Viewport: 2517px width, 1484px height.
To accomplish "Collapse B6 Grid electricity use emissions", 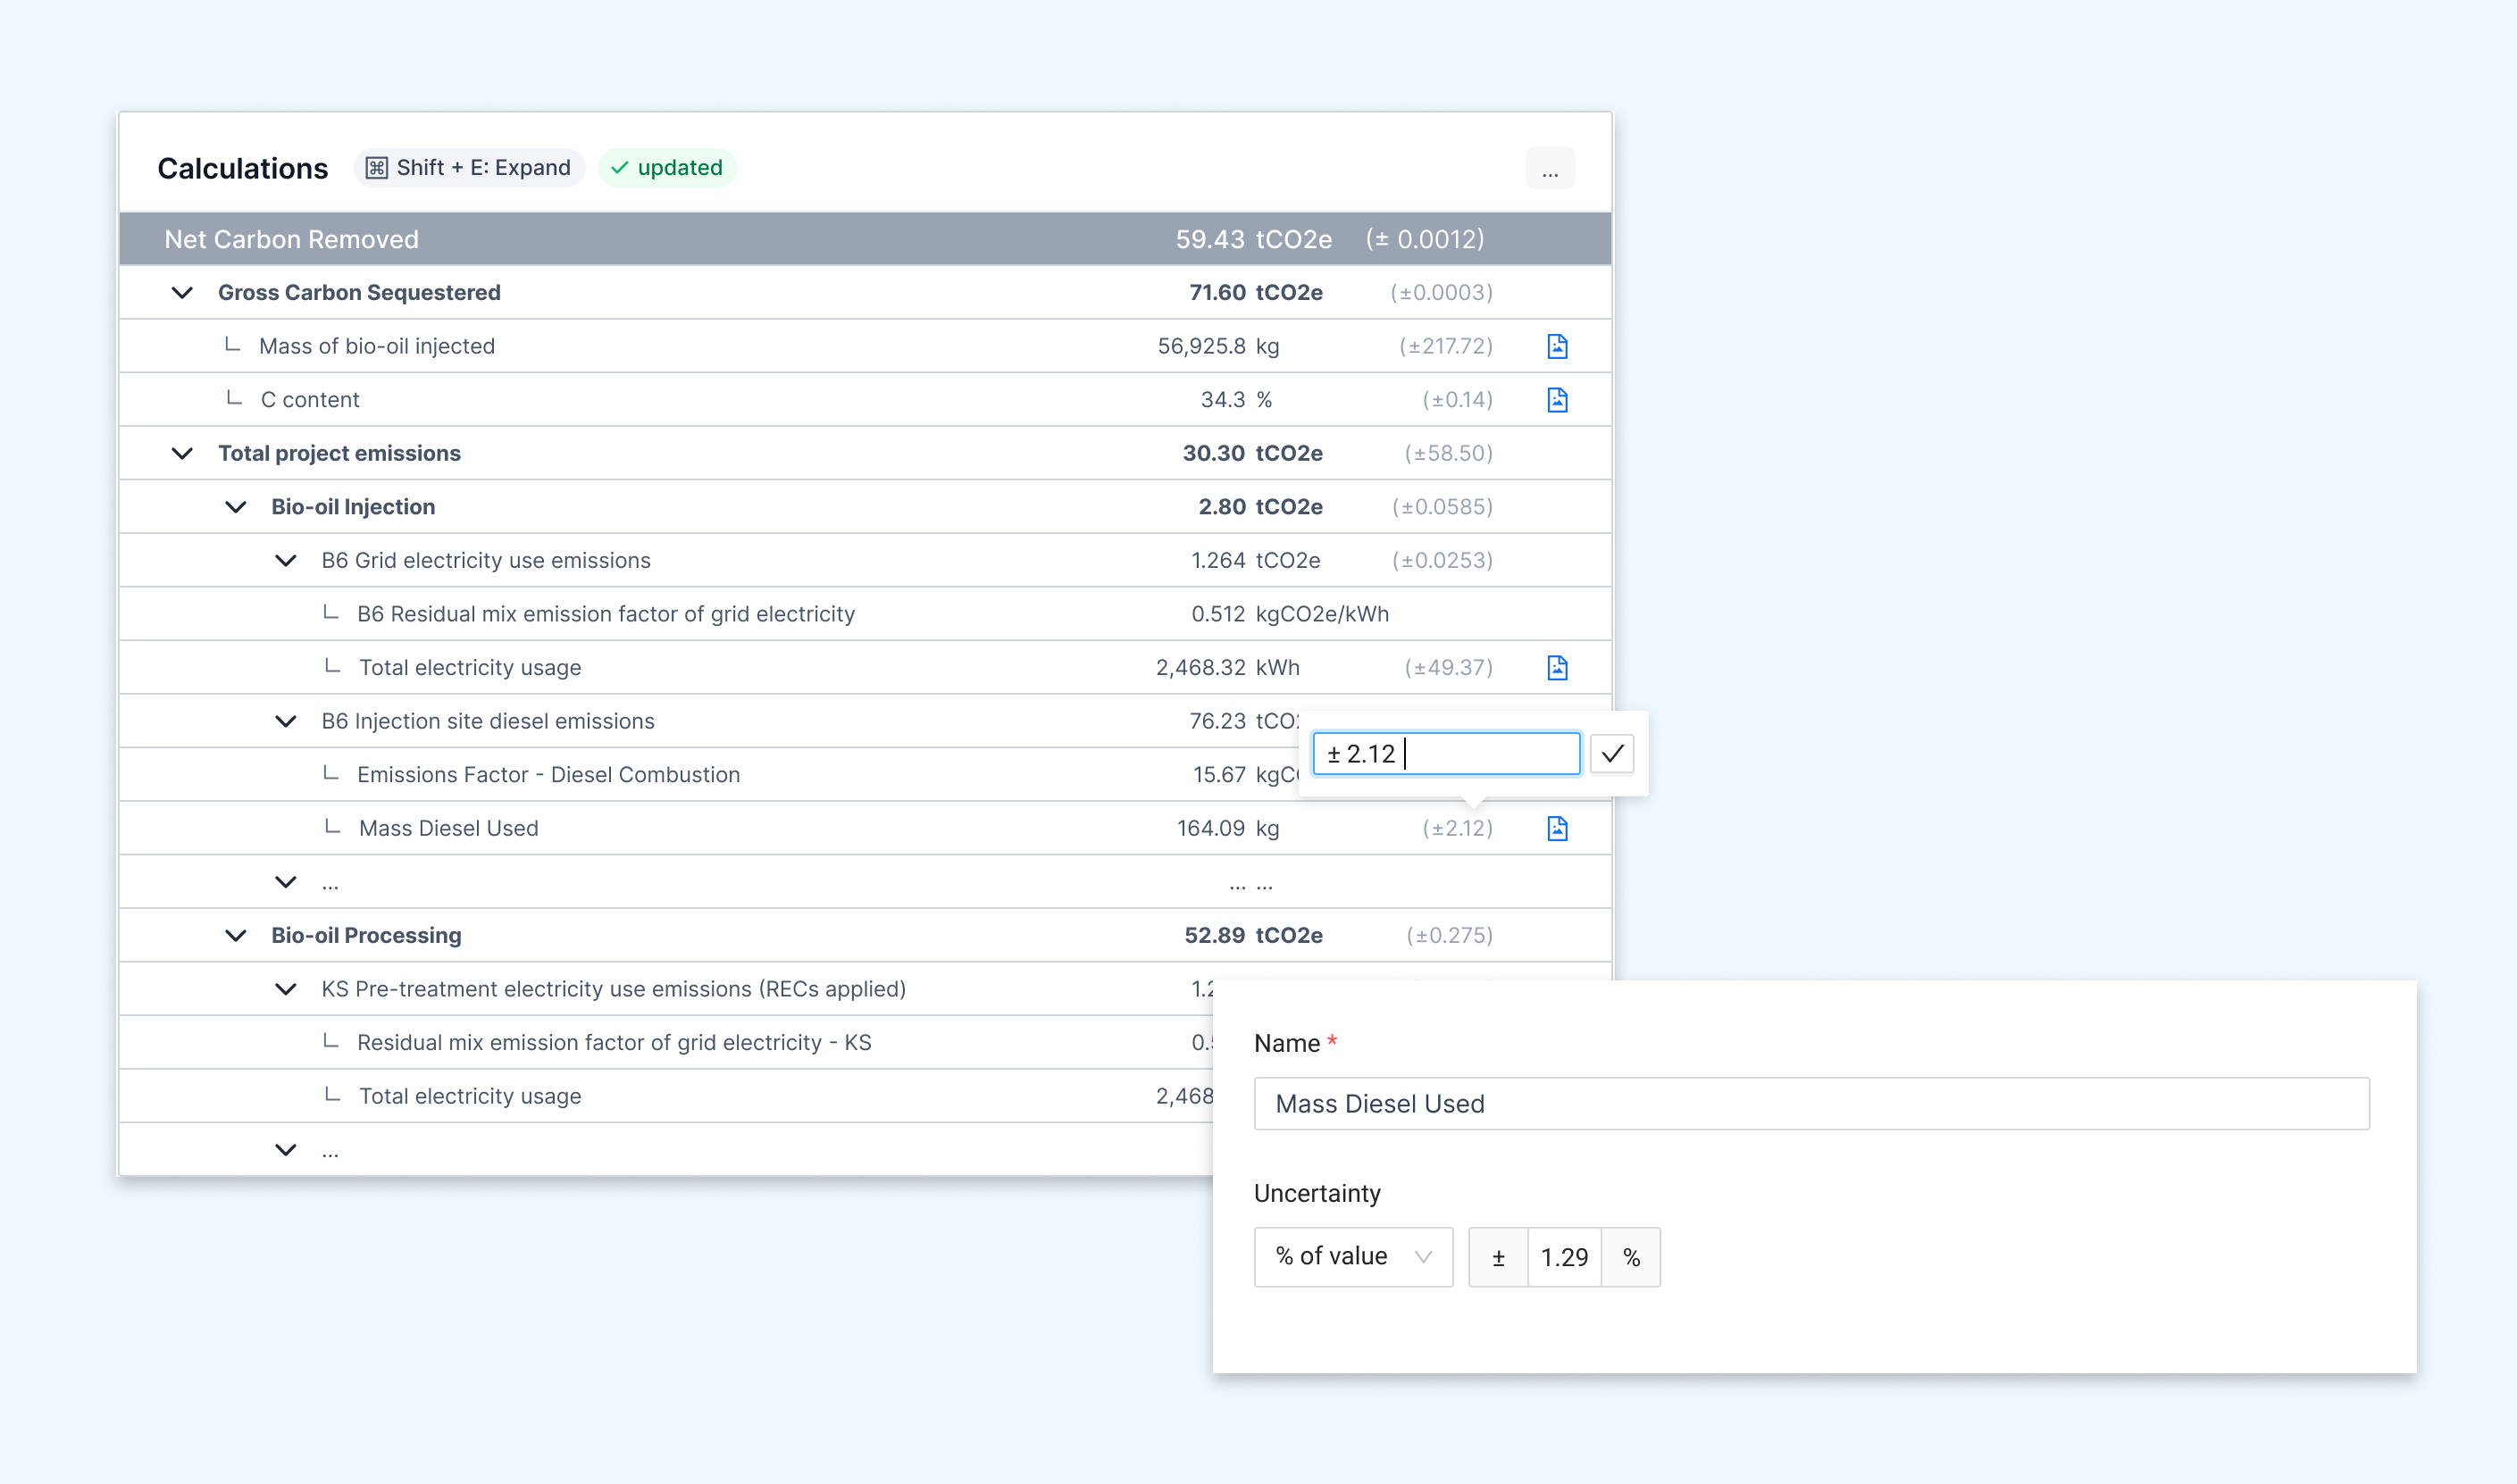I will coord(285,561).
